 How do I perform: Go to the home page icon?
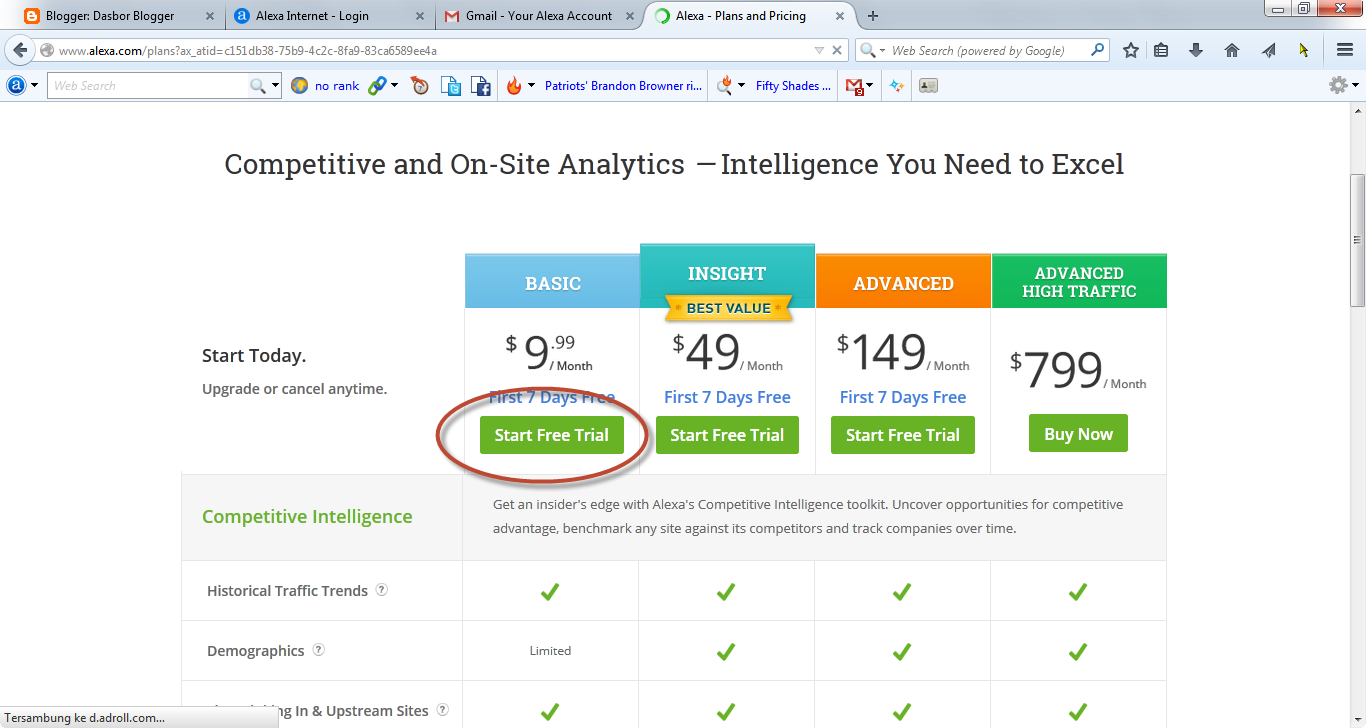1232,50
